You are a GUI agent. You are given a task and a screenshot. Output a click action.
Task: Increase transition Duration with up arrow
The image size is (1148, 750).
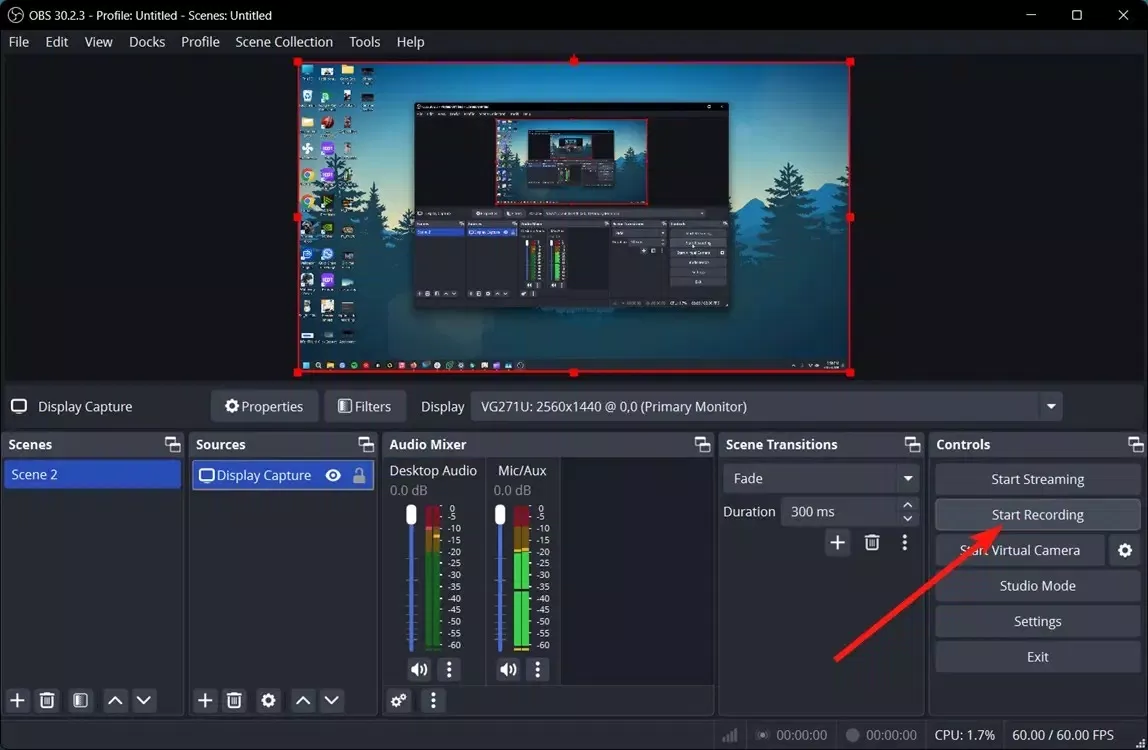point(907,506)
